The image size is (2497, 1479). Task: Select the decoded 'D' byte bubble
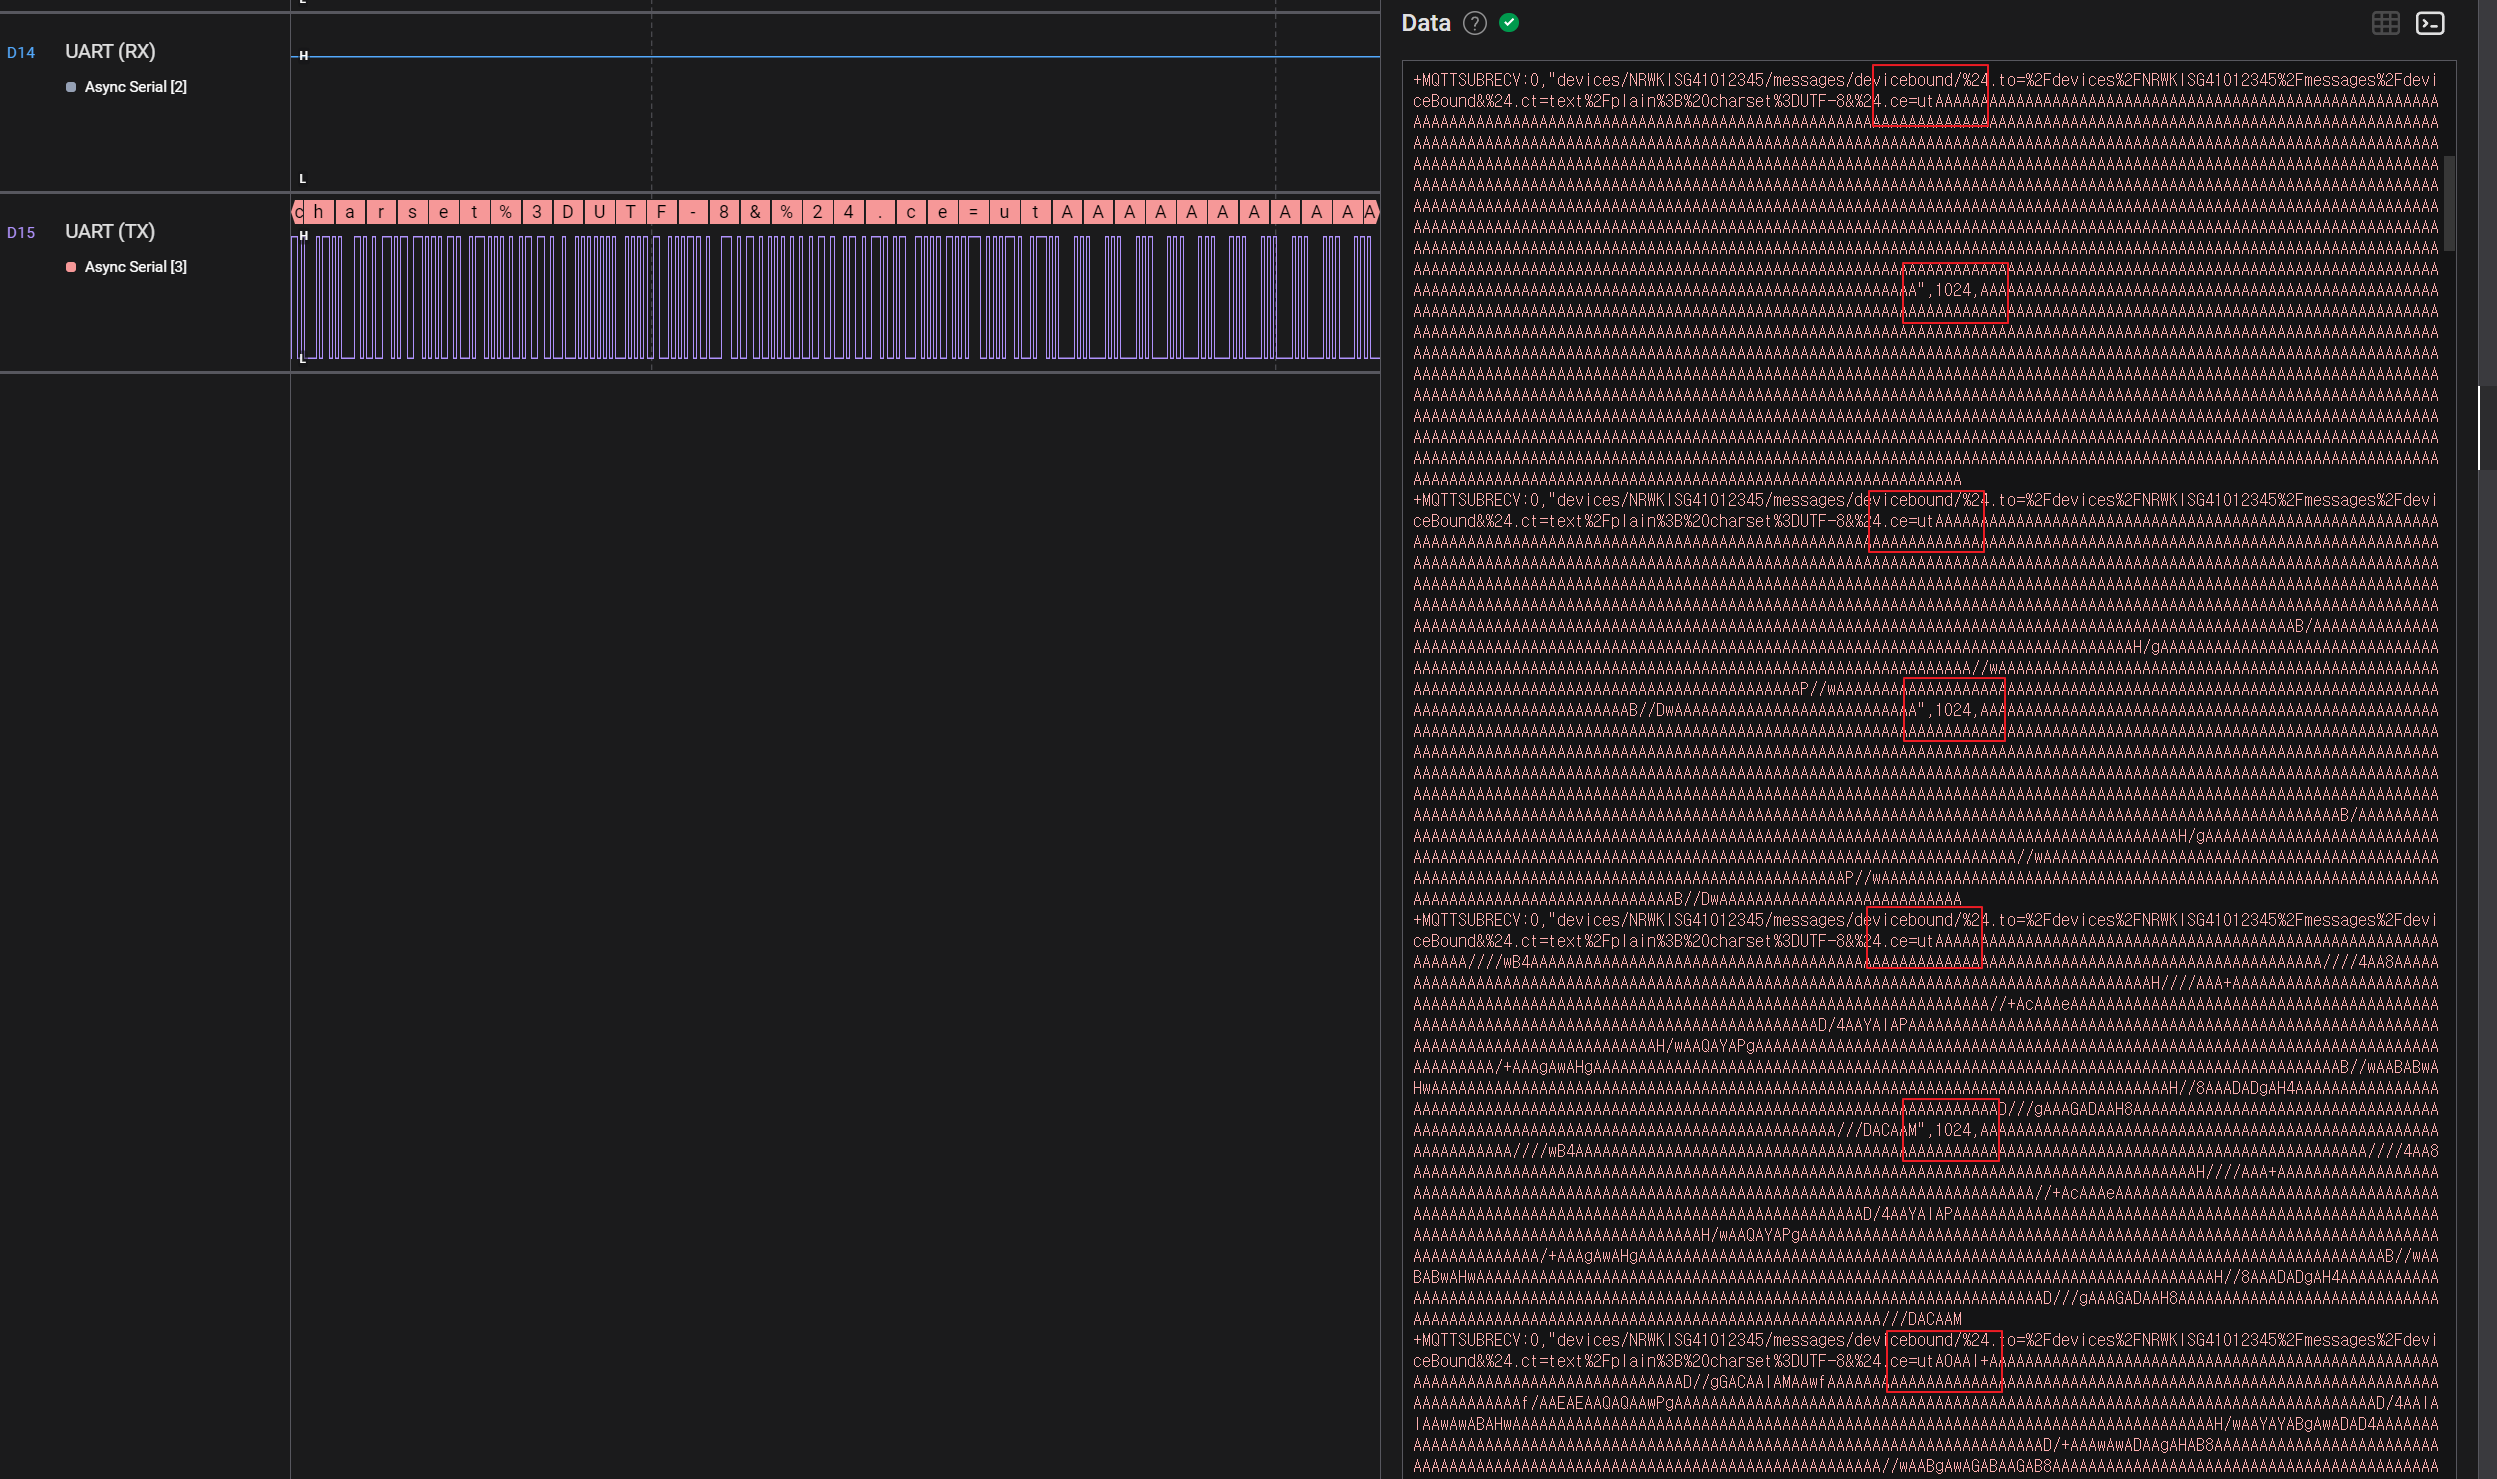click(x=568, y=212)
